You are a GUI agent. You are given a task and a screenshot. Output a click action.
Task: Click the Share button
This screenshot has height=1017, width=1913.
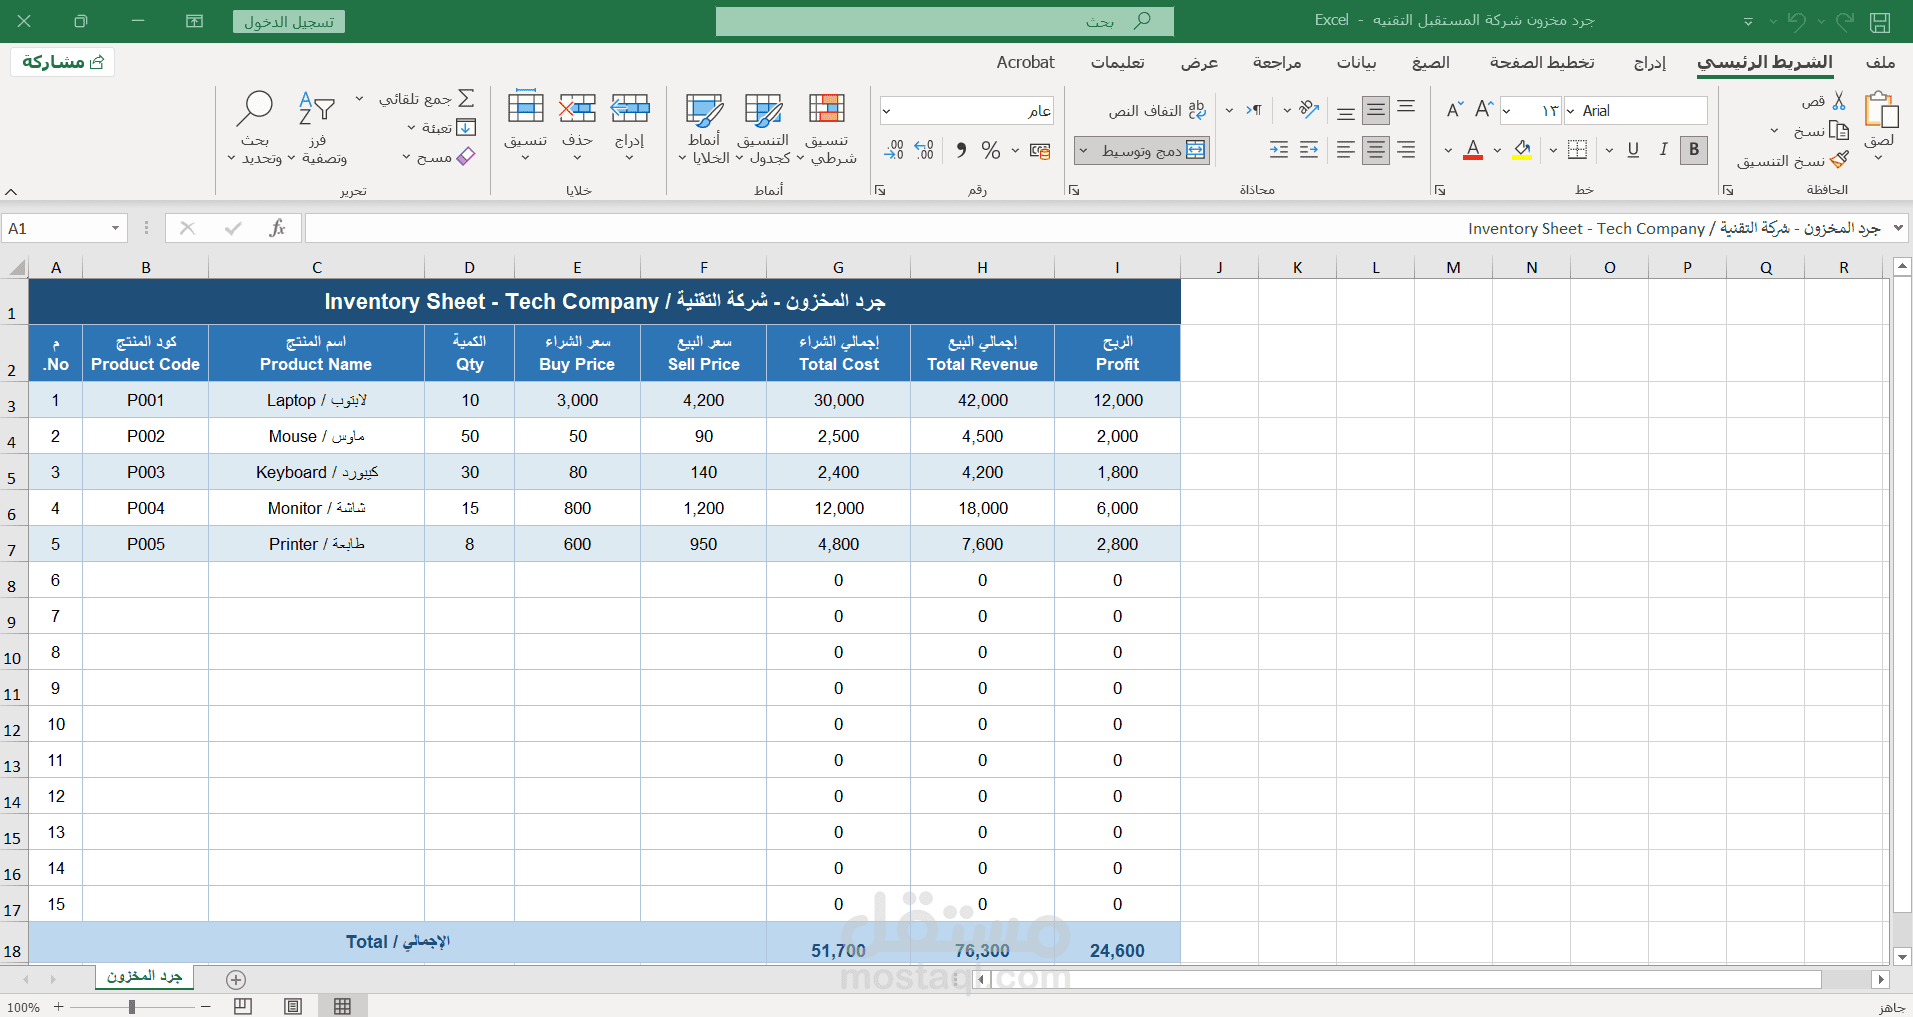coord(63,62)
